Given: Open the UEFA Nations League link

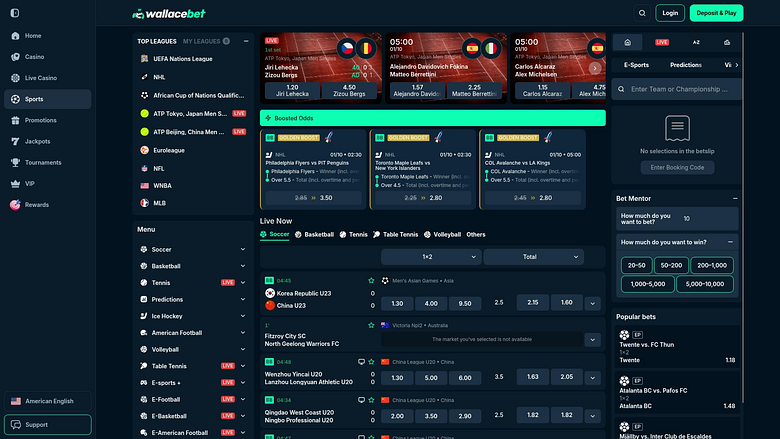Looking at the screenshot, I should pos(183,59).
